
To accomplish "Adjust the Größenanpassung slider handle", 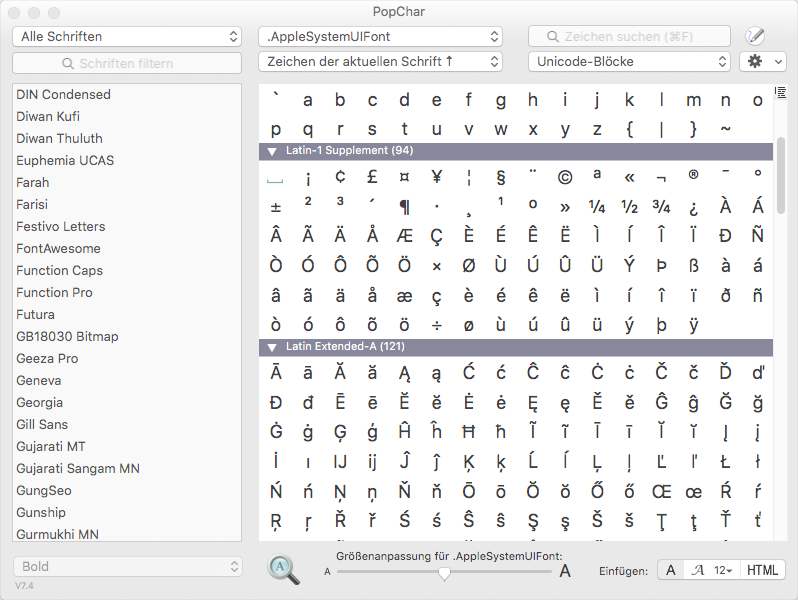I will coord(444,573).
